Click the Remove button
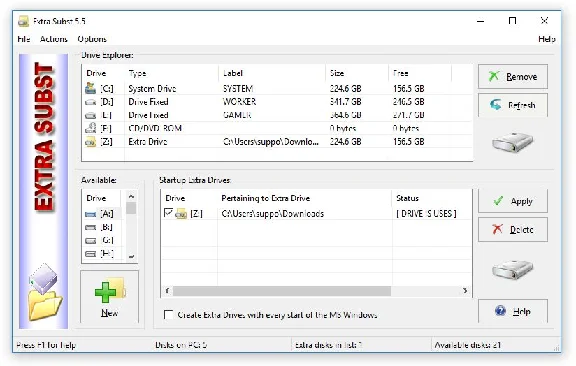 tap(513, 76)
